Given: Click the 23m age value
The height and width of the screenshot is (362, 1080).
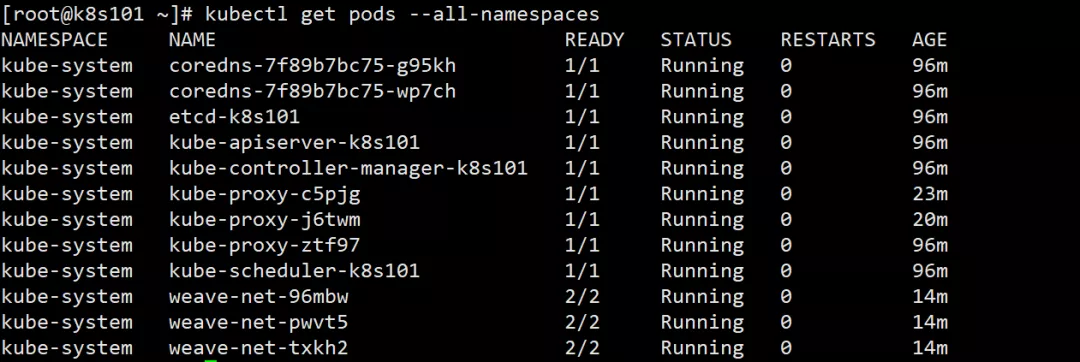Looking at the screenshot, I should point(930,194).
